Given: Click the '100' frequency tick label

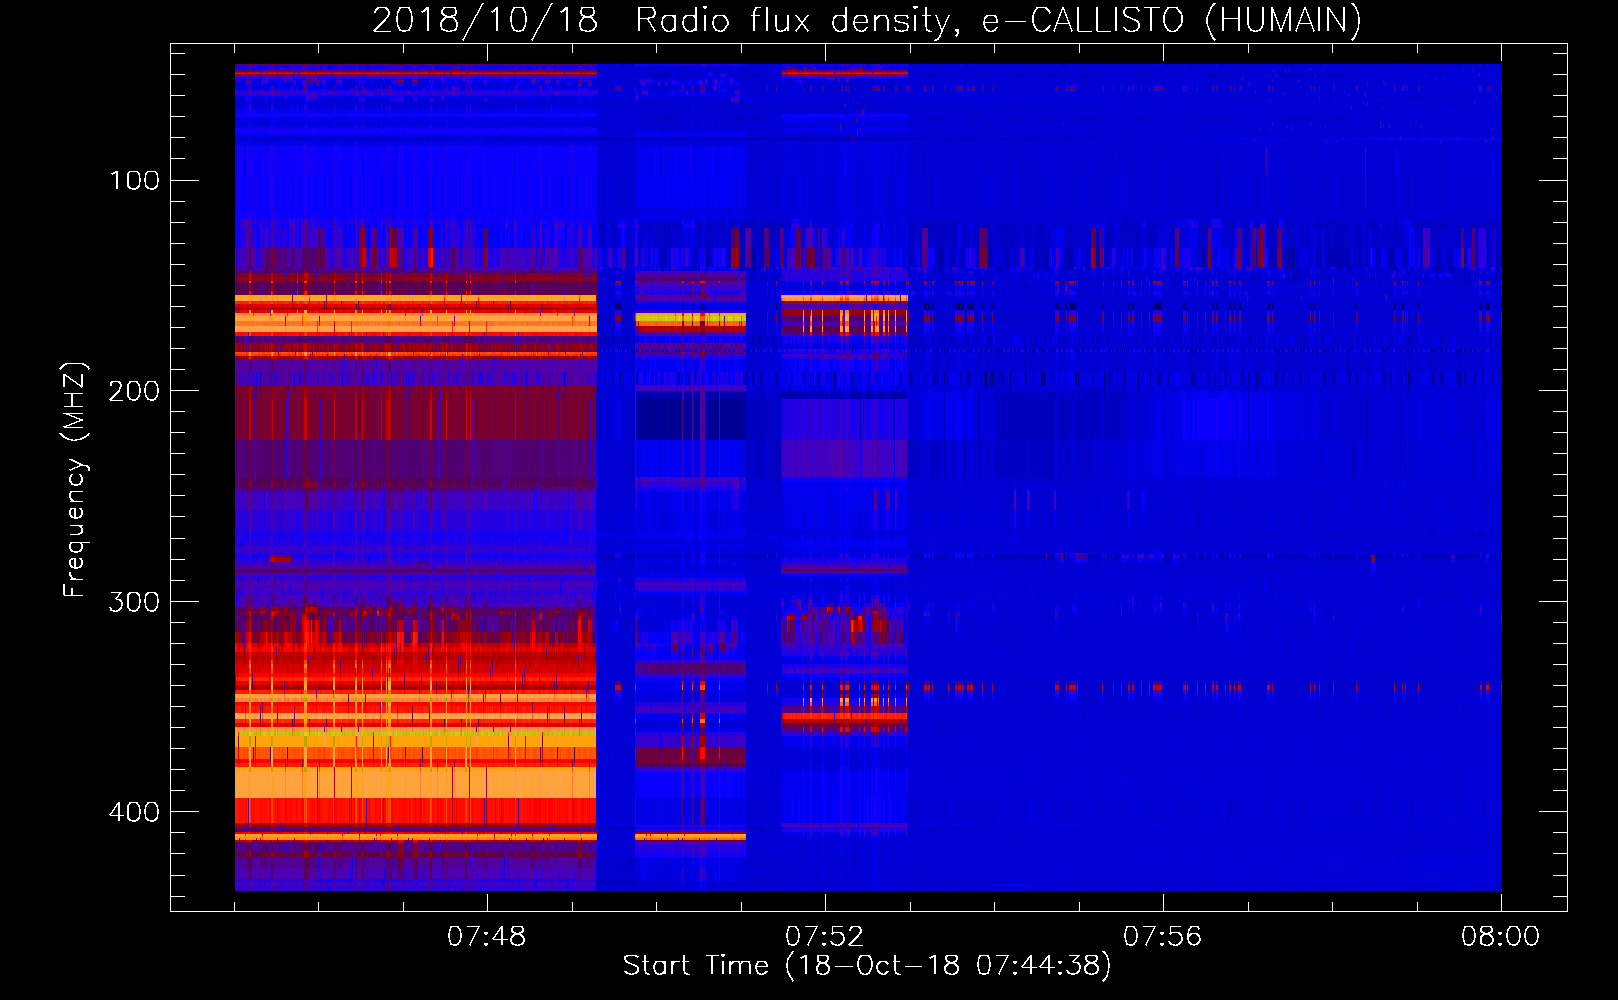Looking at the screenshot, I should (x=135, y=180).
